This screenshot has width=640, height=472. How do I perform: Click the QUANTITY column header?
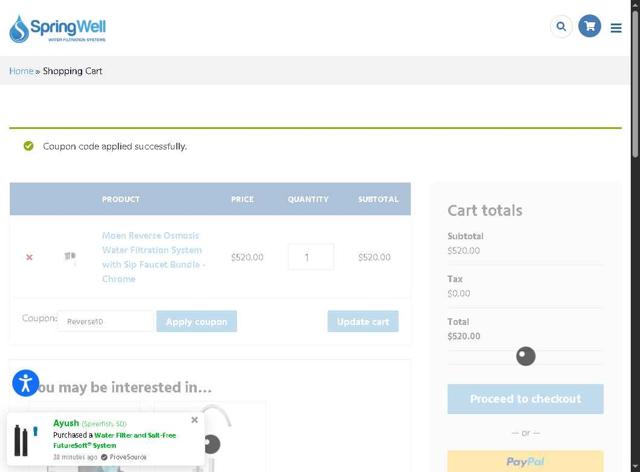coord(308,199)
